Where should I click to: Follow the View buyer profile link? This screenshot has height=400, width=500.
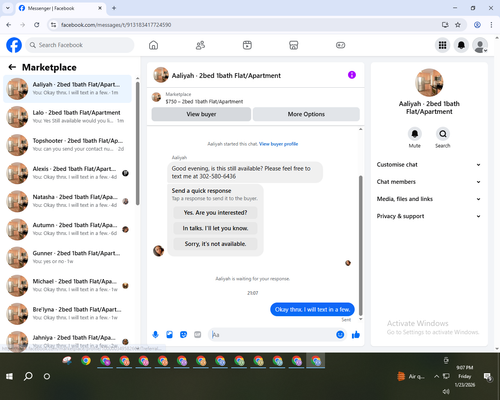[x=278, y=144]
